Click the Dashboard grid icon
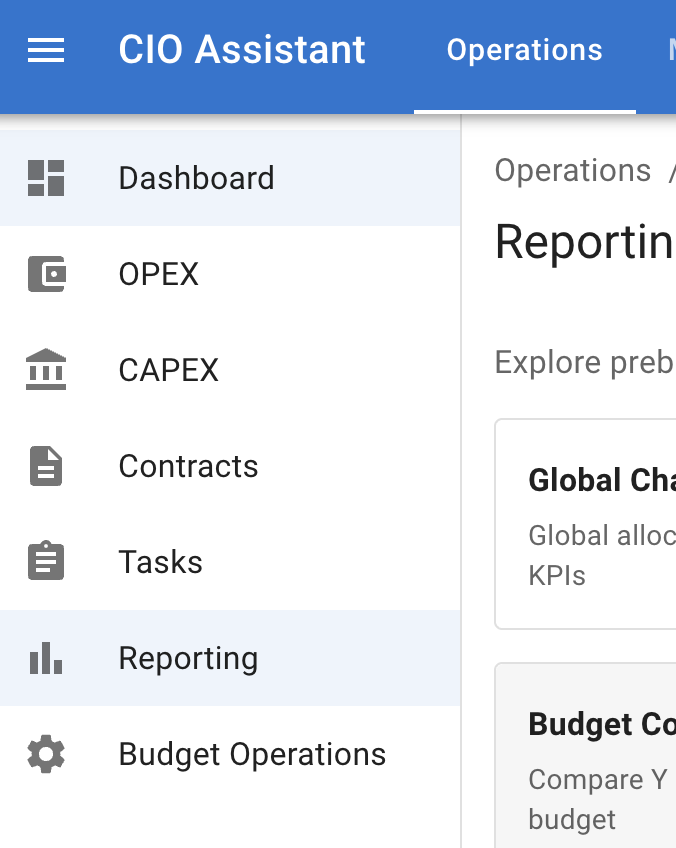Image resolution: width=676 pixels, height=848 pixels. pyautogui.click(x=46, y=178)
